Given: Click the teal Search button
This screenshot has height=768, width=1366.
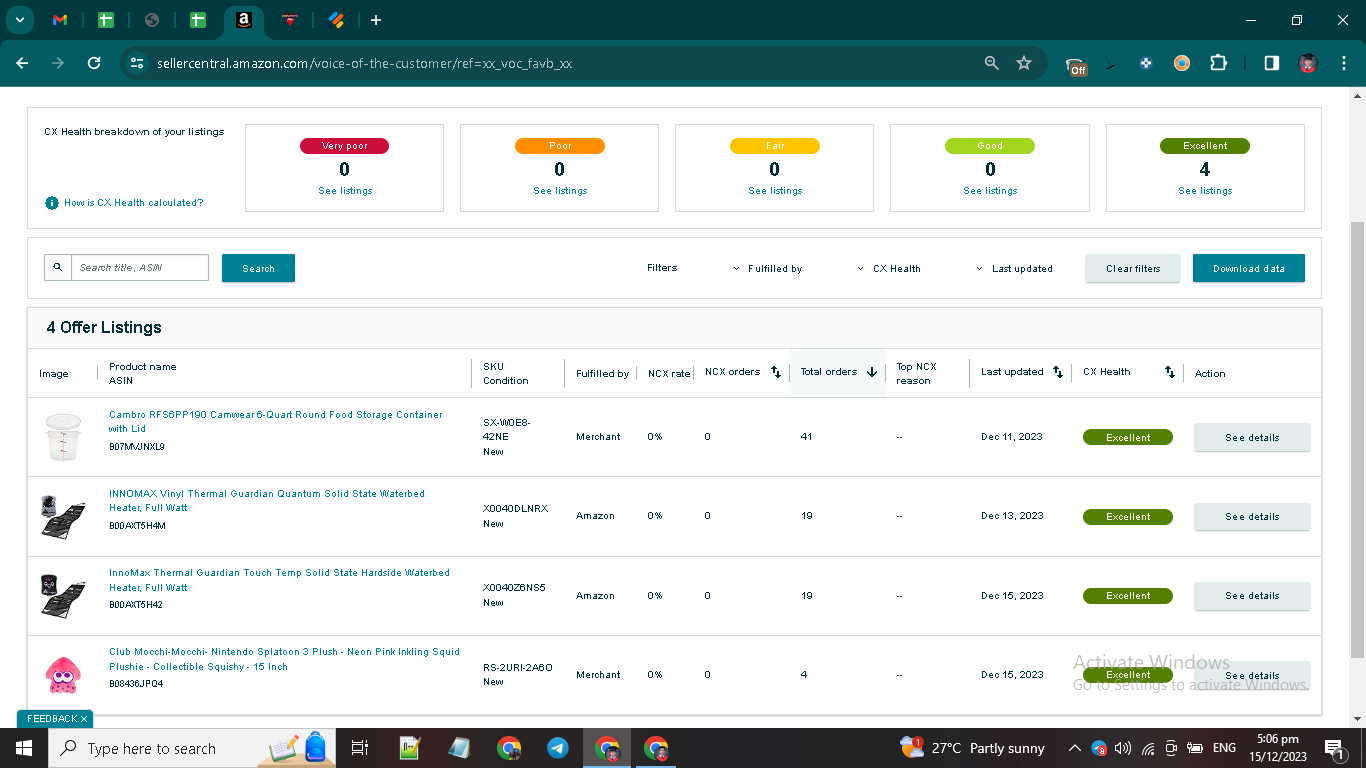Looking at the screenshot, I should click(x=258, y=268).
